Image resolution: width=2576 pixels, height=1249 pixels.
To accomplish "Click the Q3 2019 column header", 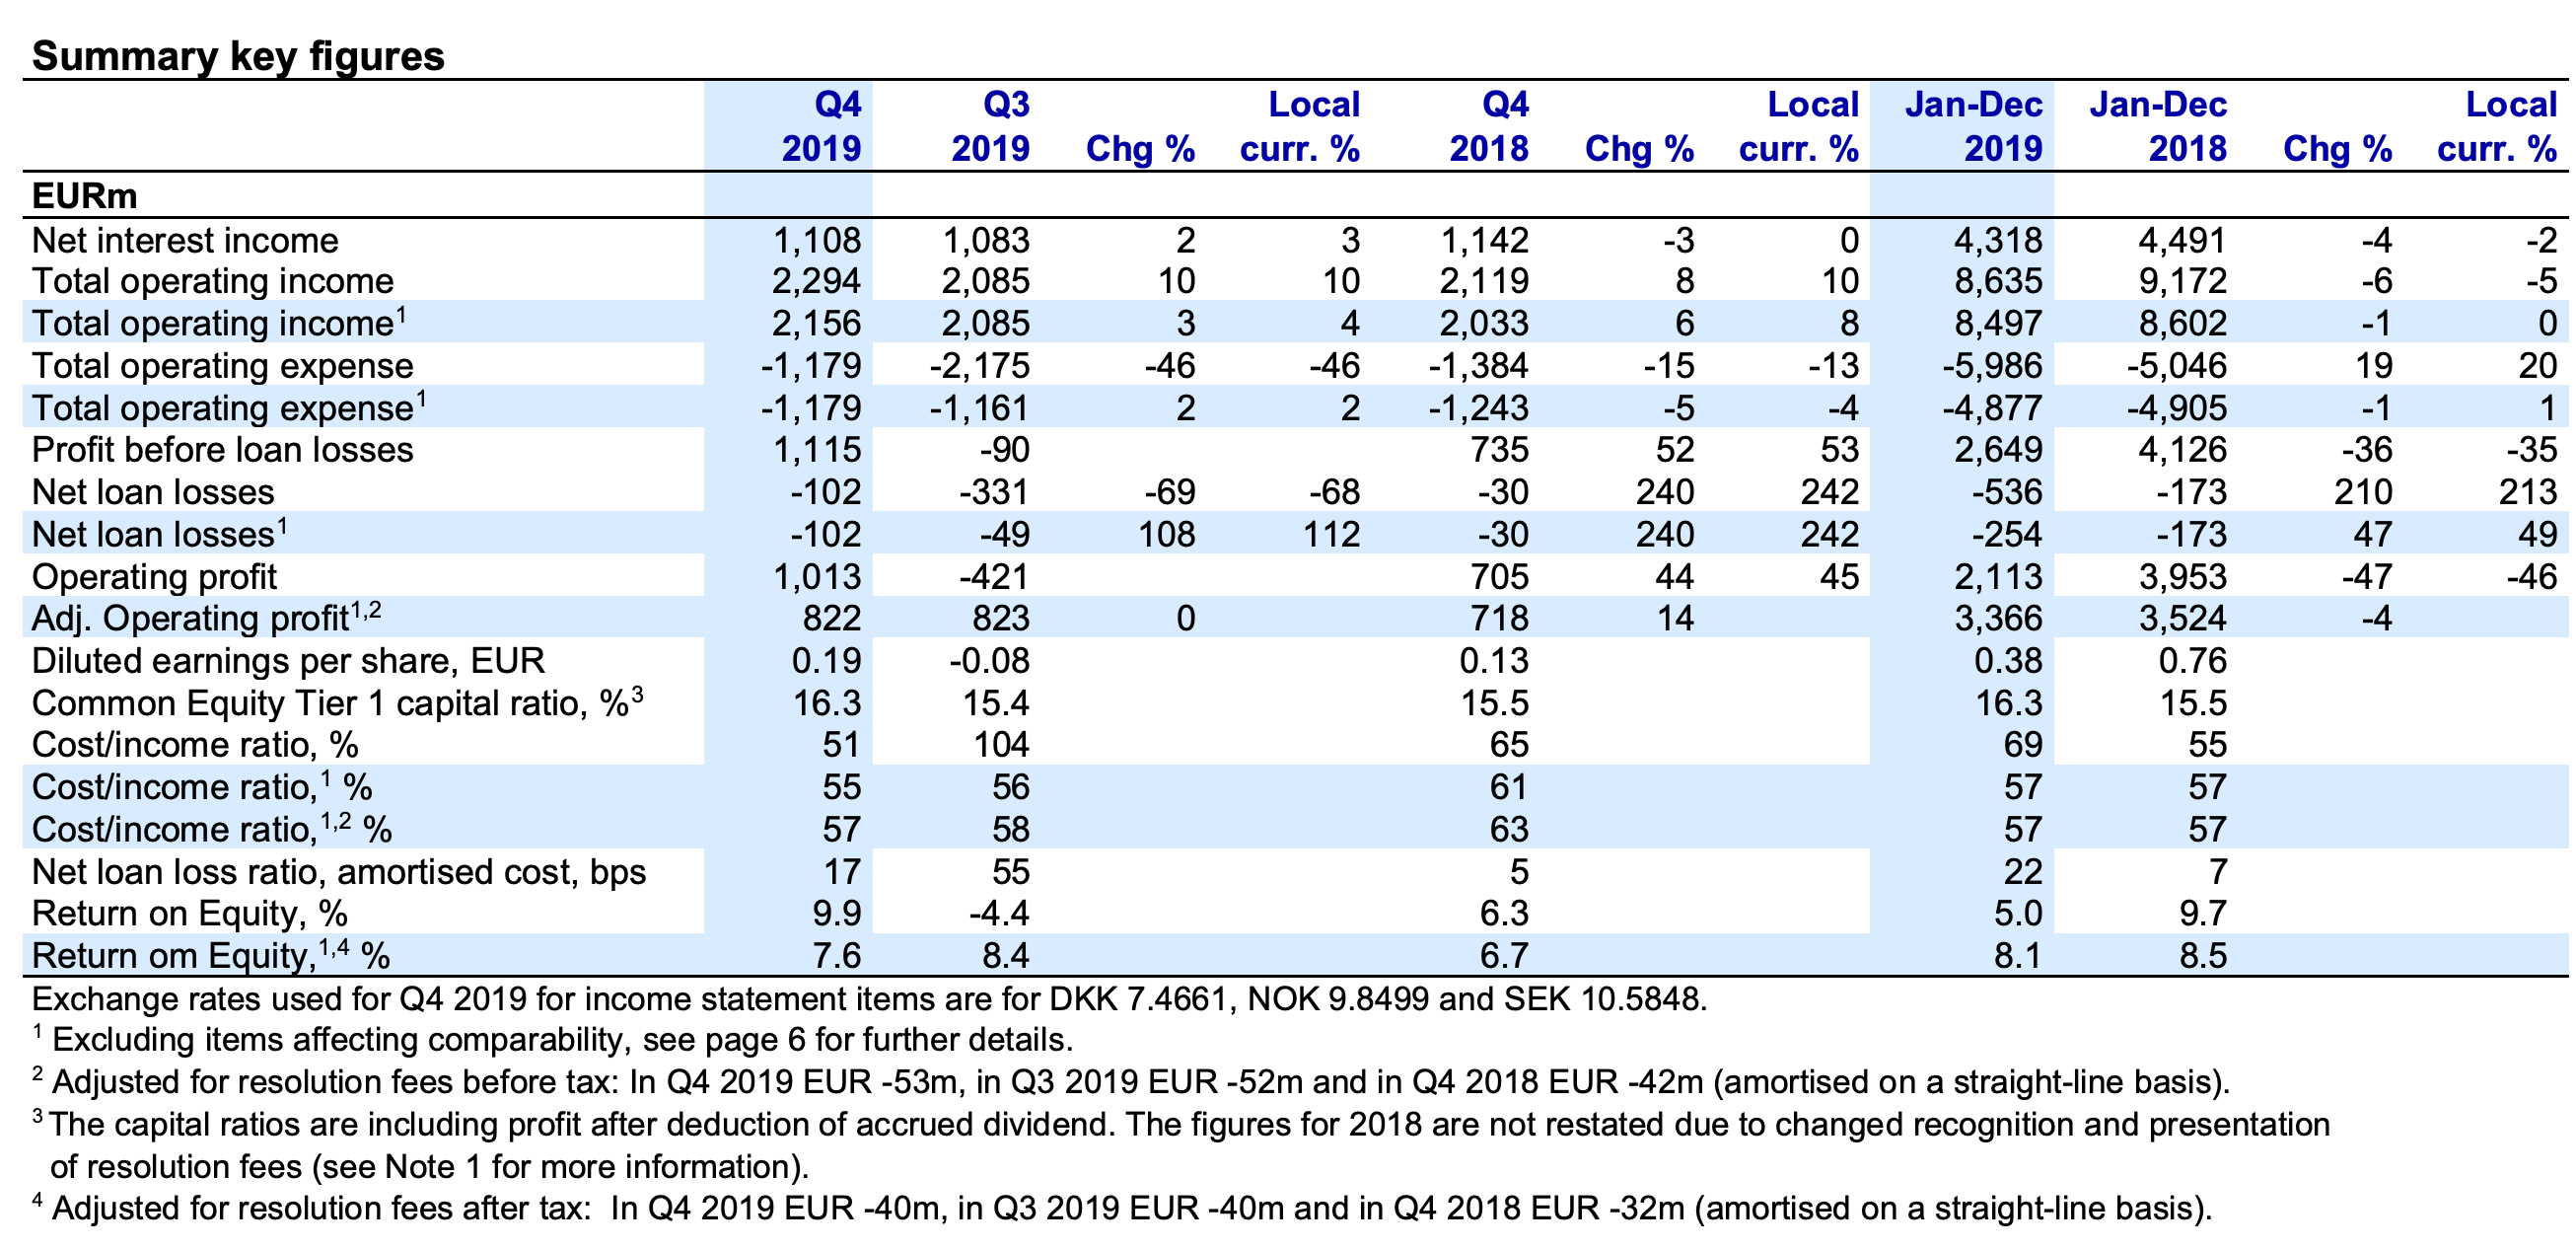I will tap(989, 126).
